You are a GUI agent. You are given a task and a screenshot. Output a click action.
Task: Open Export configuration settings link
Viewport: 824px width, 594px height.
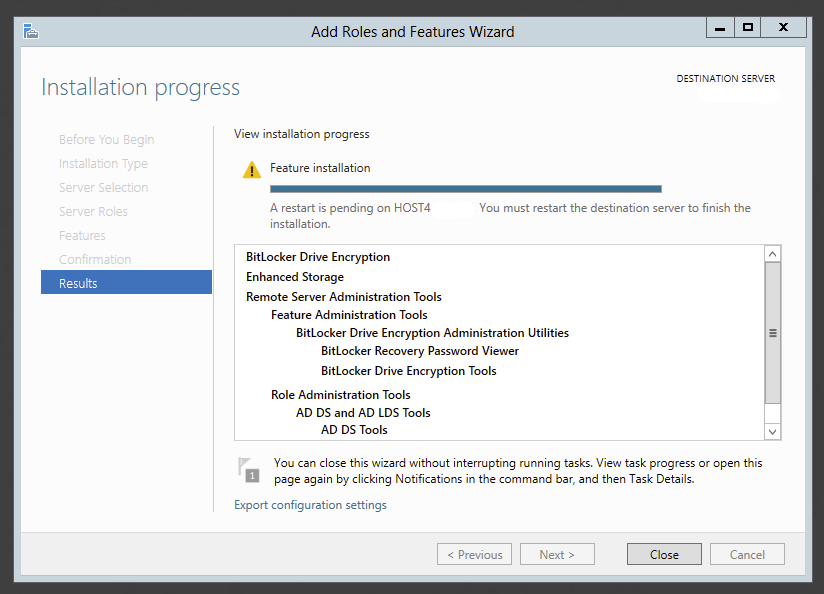pyautogui.click(x=310, y=505)
